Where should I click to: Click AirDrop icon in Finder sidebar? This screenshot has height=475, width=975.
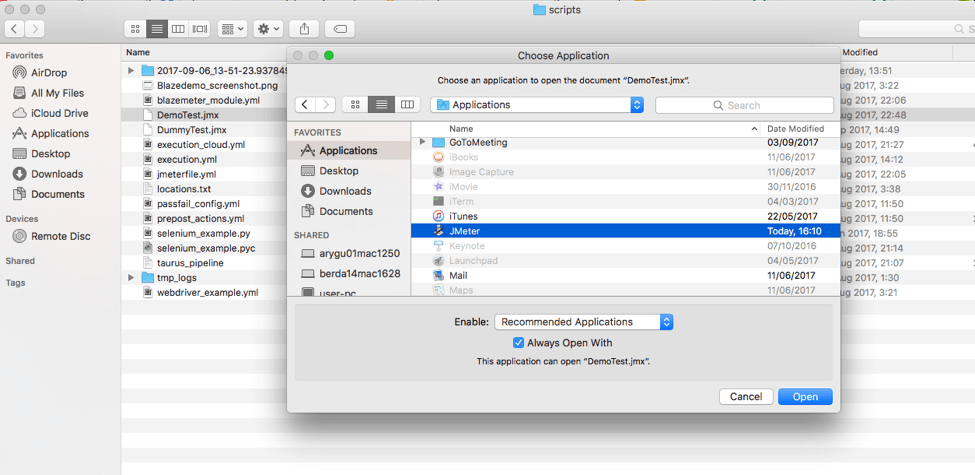pyautogui.click(x=19, y=73)
